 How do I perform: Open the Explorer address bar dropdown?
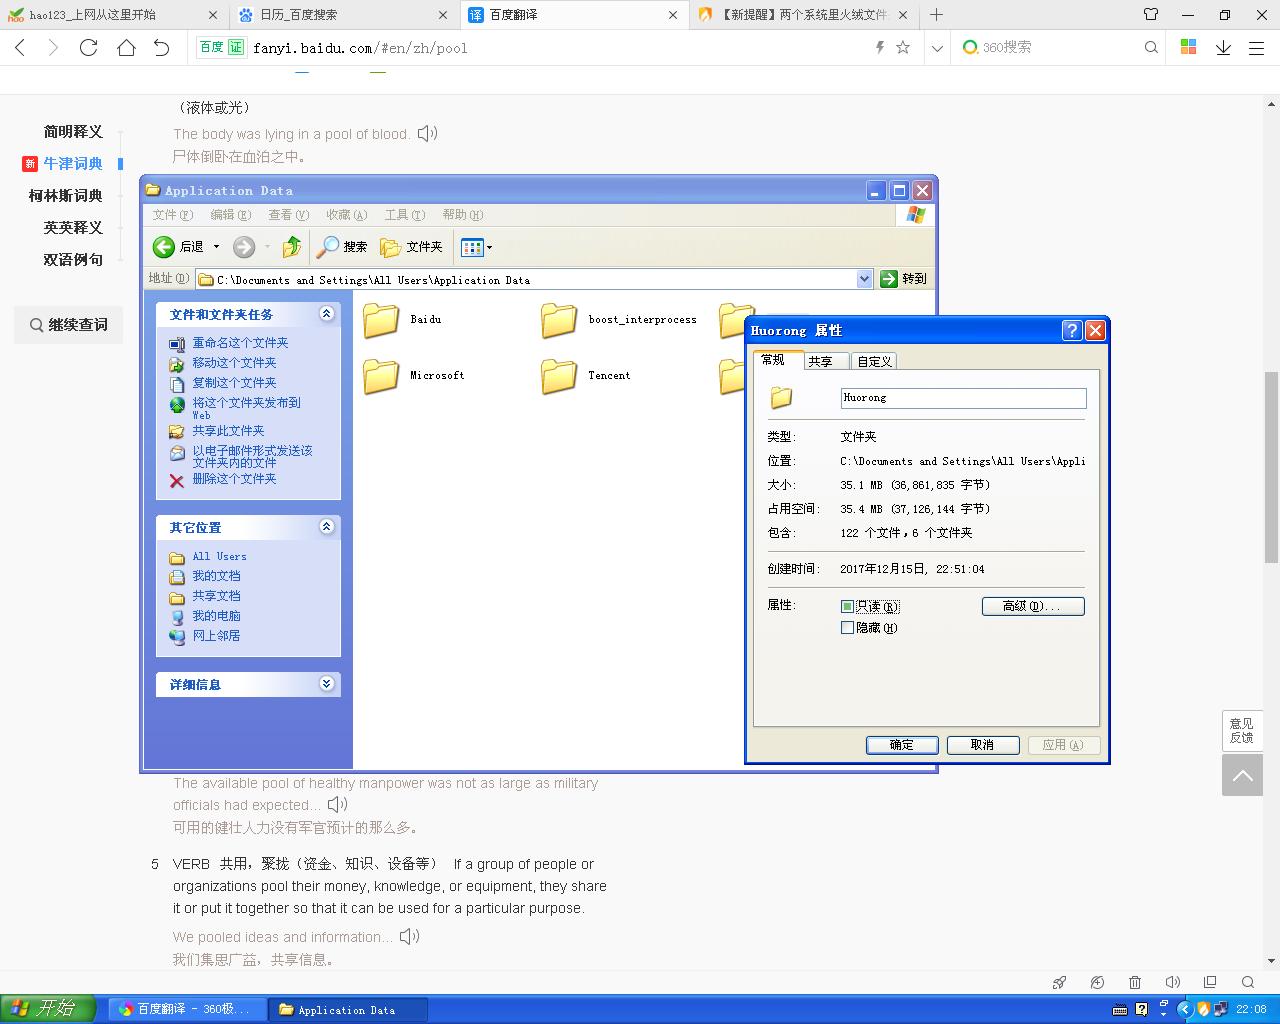pyautogui.click(x=864, y=279)
